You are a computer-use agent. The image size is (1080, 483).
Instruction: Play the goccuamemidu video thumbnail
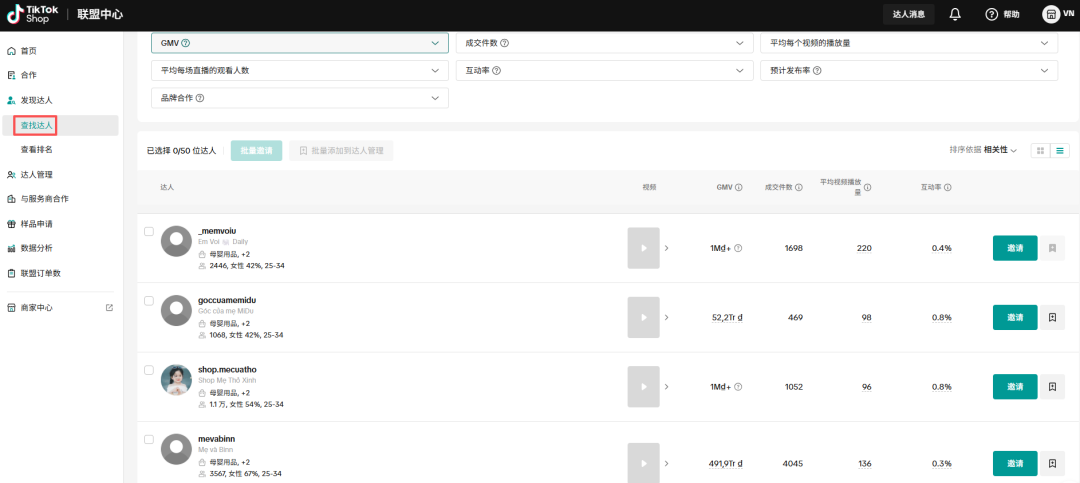pos(643,318)
